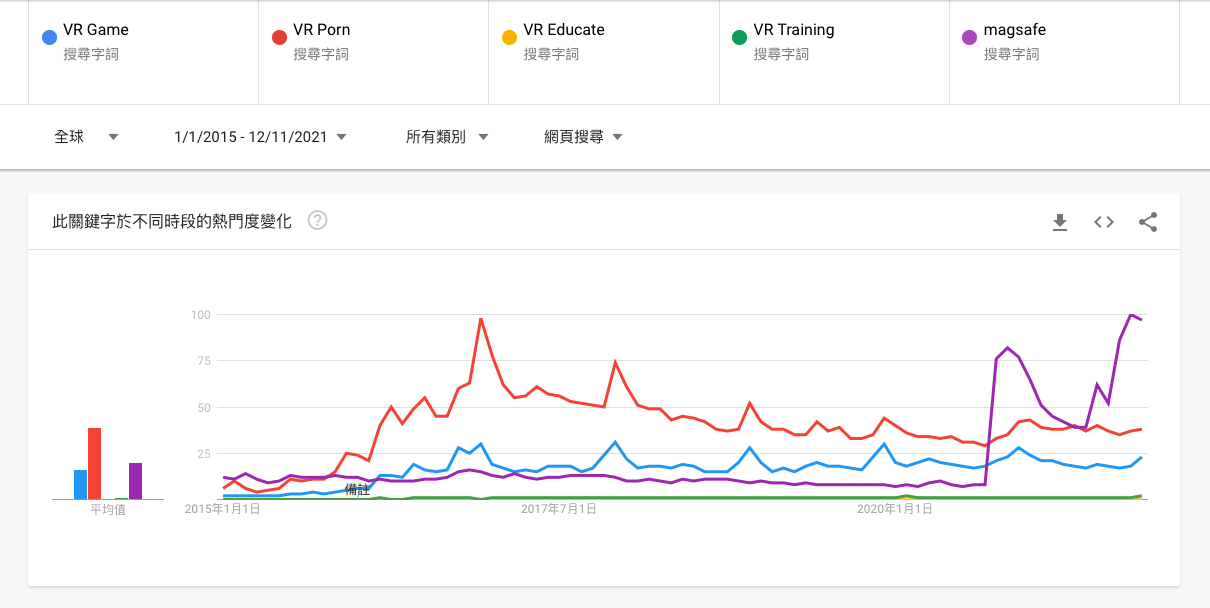Image resolution: width=1210 pixels, height=608 pixels.
Task: Click the yellow VR Educate color dot
Action: 509,38
